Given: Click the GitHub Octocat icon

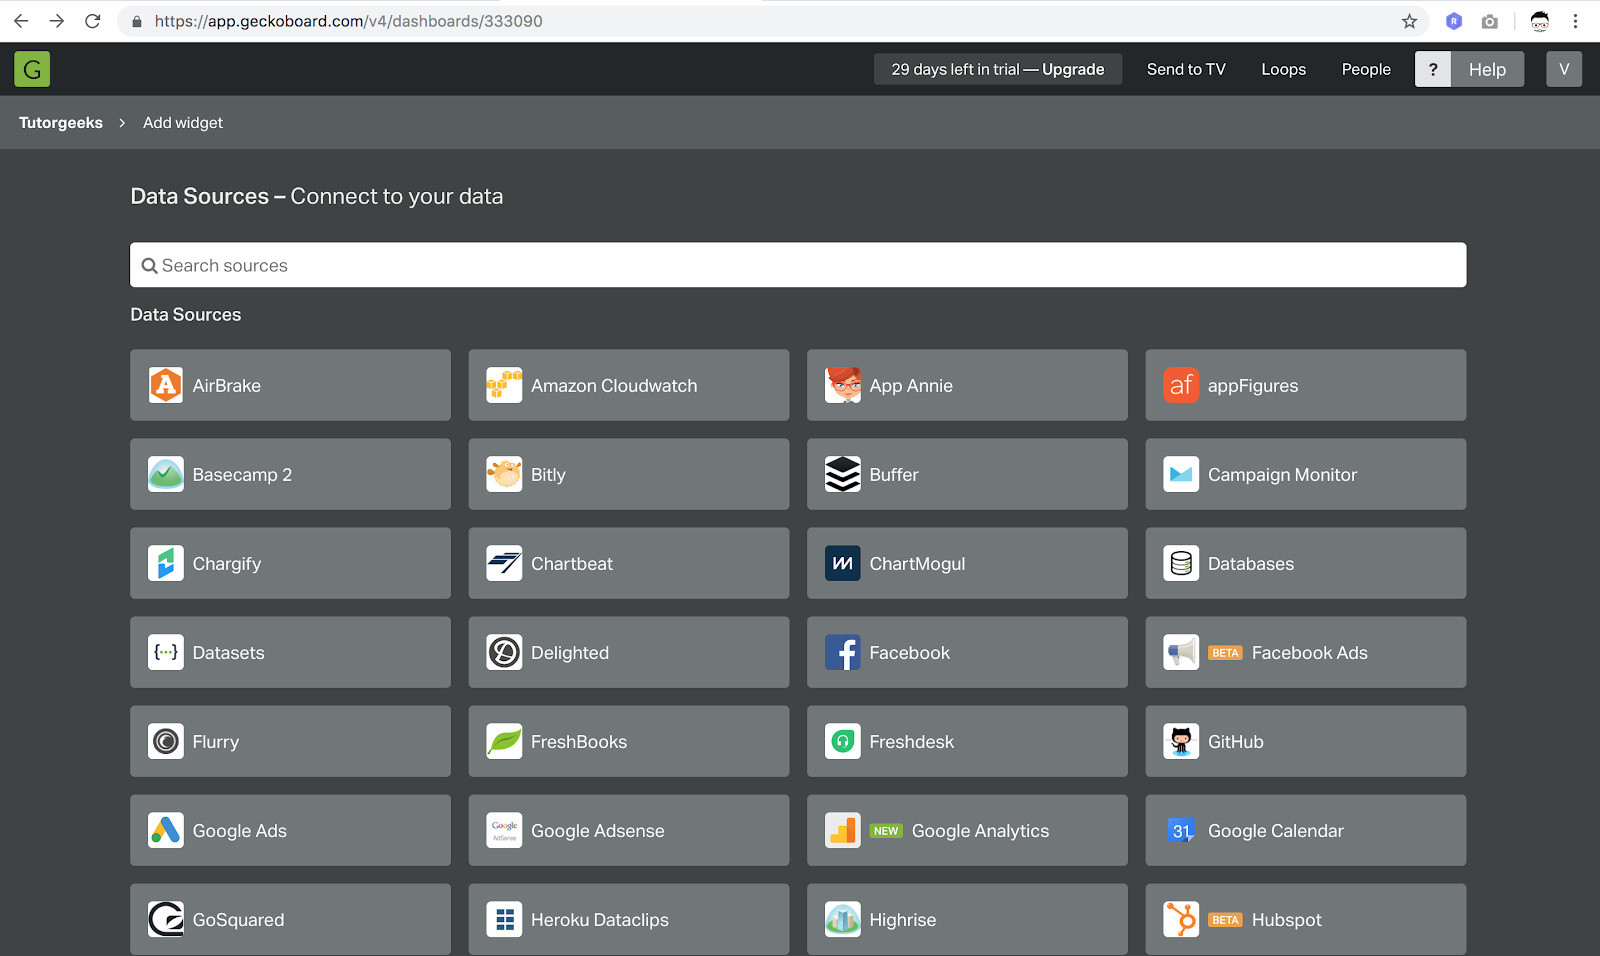Looking at the screenshot, I should pyautogui.click(x=1181, y=741).
